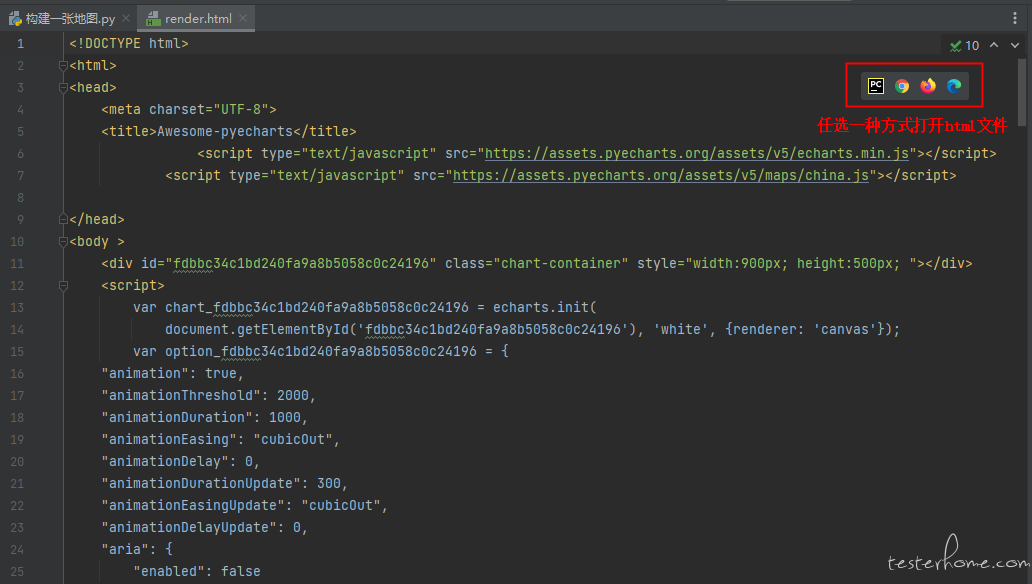
Task: Collapse the body tag fold marker
Action: coord(63,242)
